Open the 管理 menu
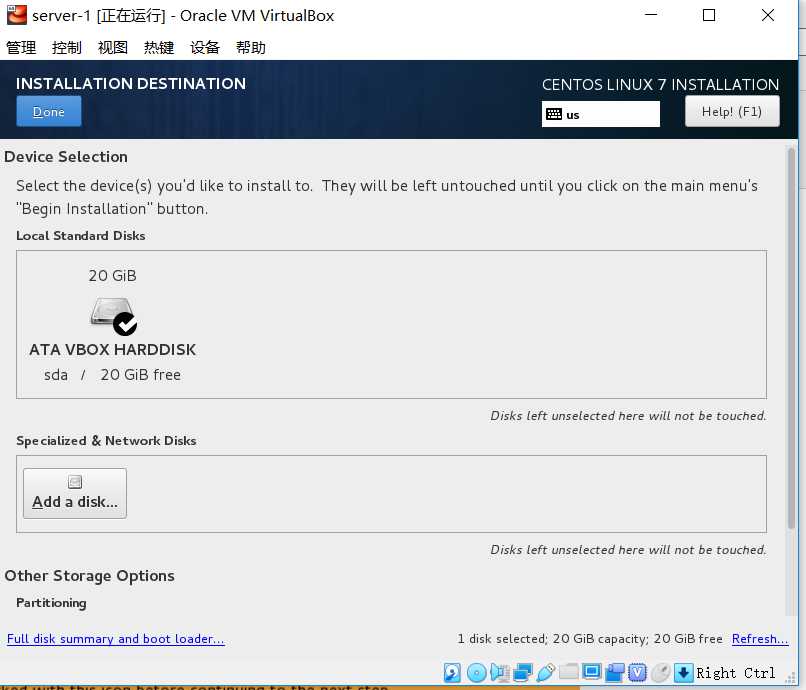The width and height of the screenshot is (806, 690). click(x=21, y=48)
